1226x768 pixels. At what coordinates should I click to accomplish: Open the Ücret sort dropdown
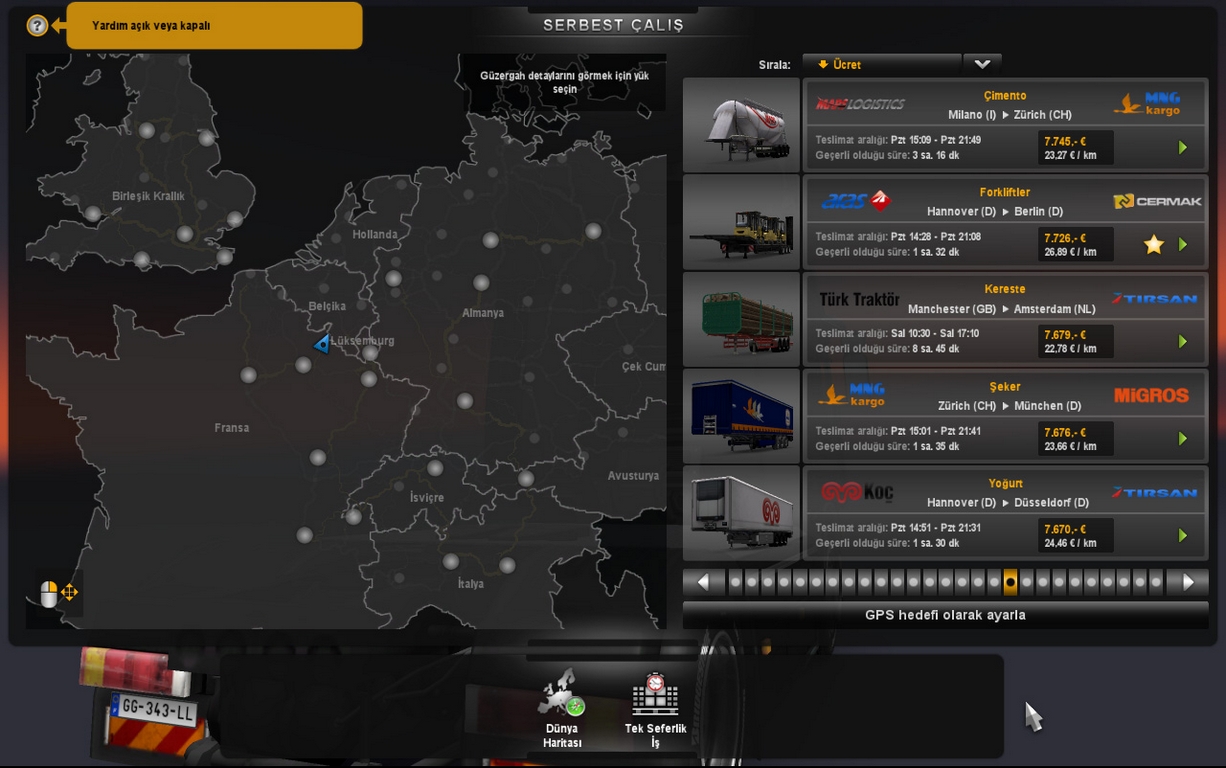[x=881, y=65]
